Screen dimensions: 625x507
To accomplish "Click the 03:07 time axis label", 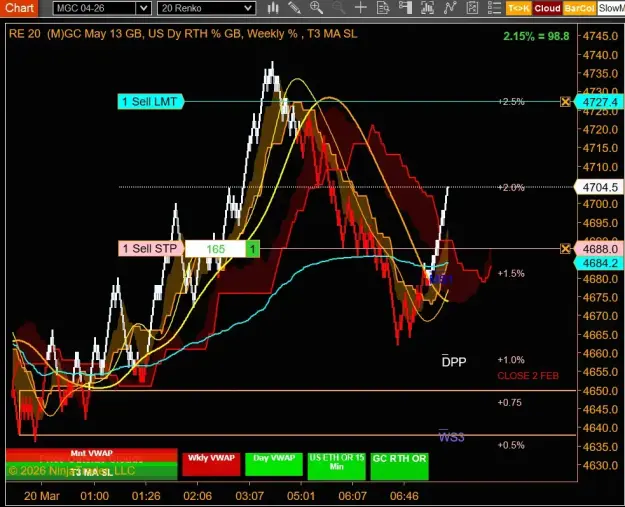I will tap(250, 496).
